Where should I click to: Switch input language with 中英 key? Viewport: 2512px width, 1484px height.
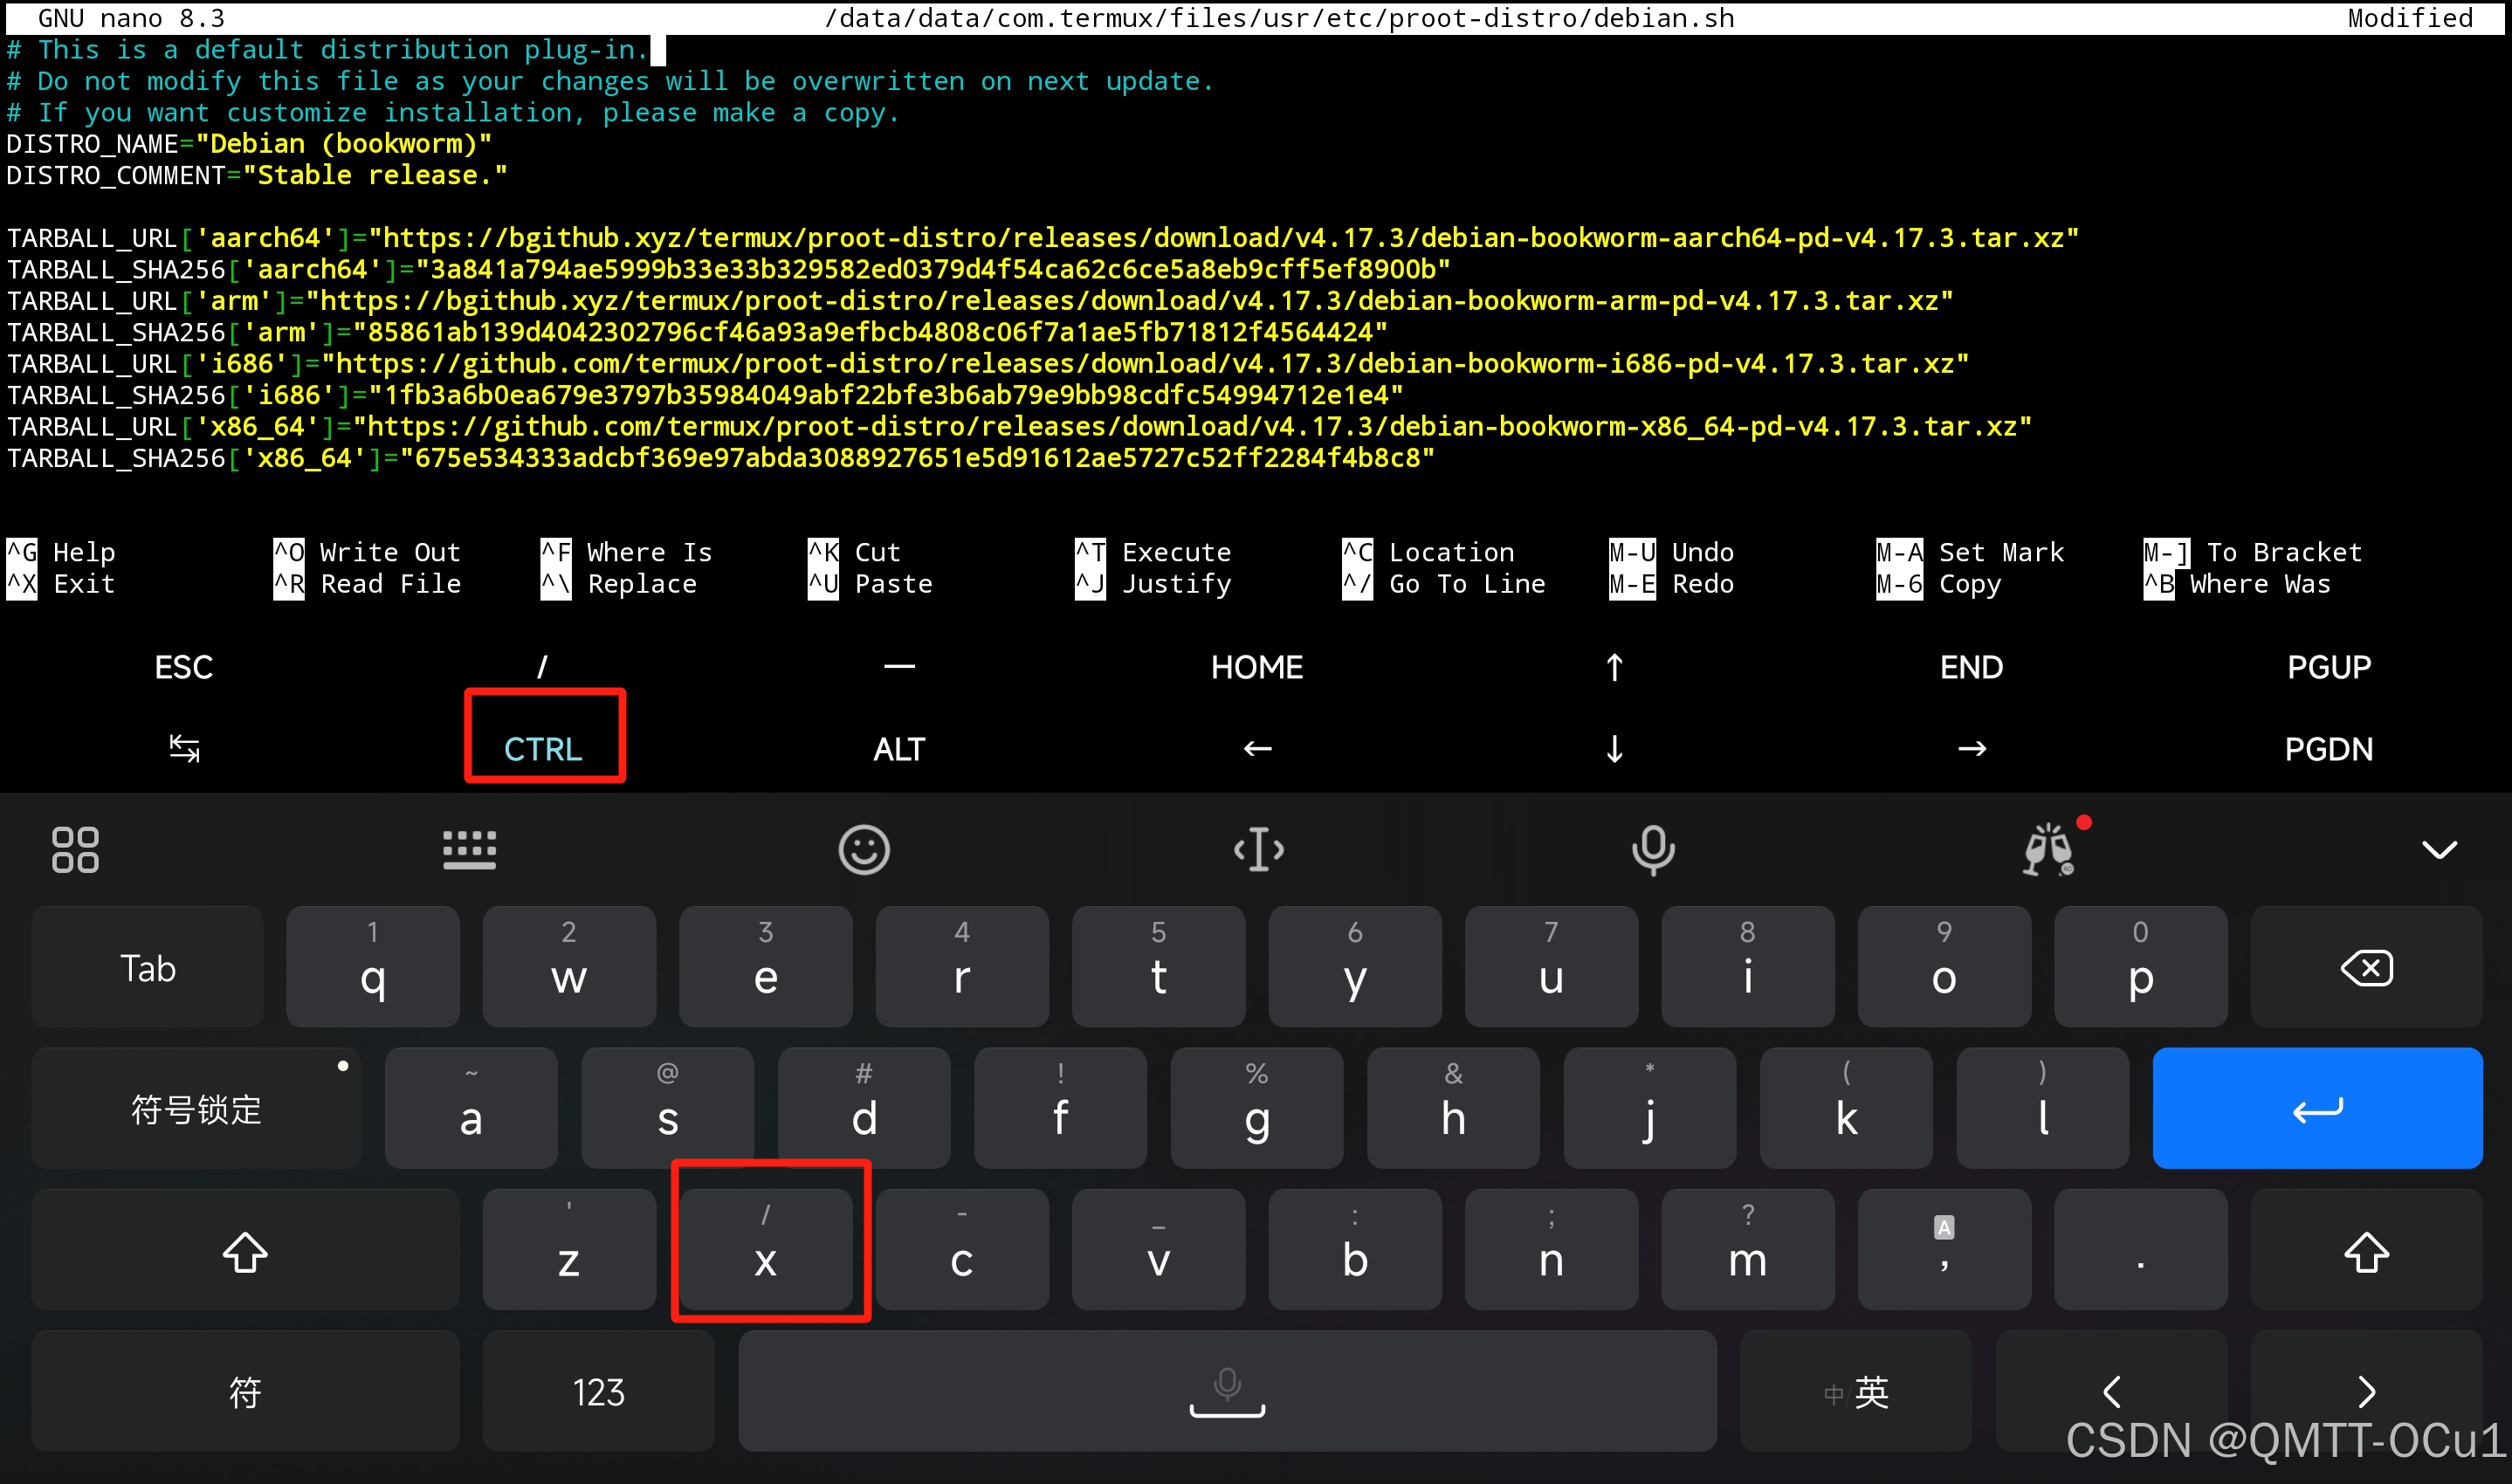1856,1392
